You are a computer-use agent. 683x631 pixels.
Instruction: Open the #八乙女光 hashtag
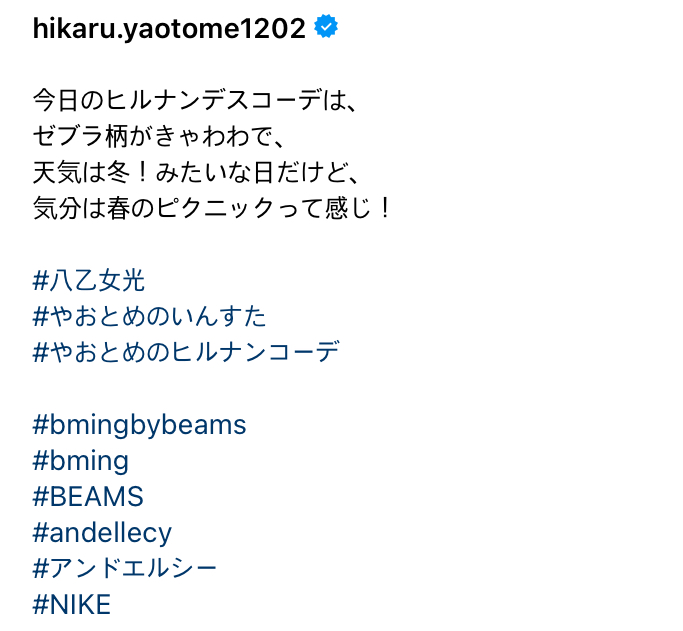coord(89,281)
